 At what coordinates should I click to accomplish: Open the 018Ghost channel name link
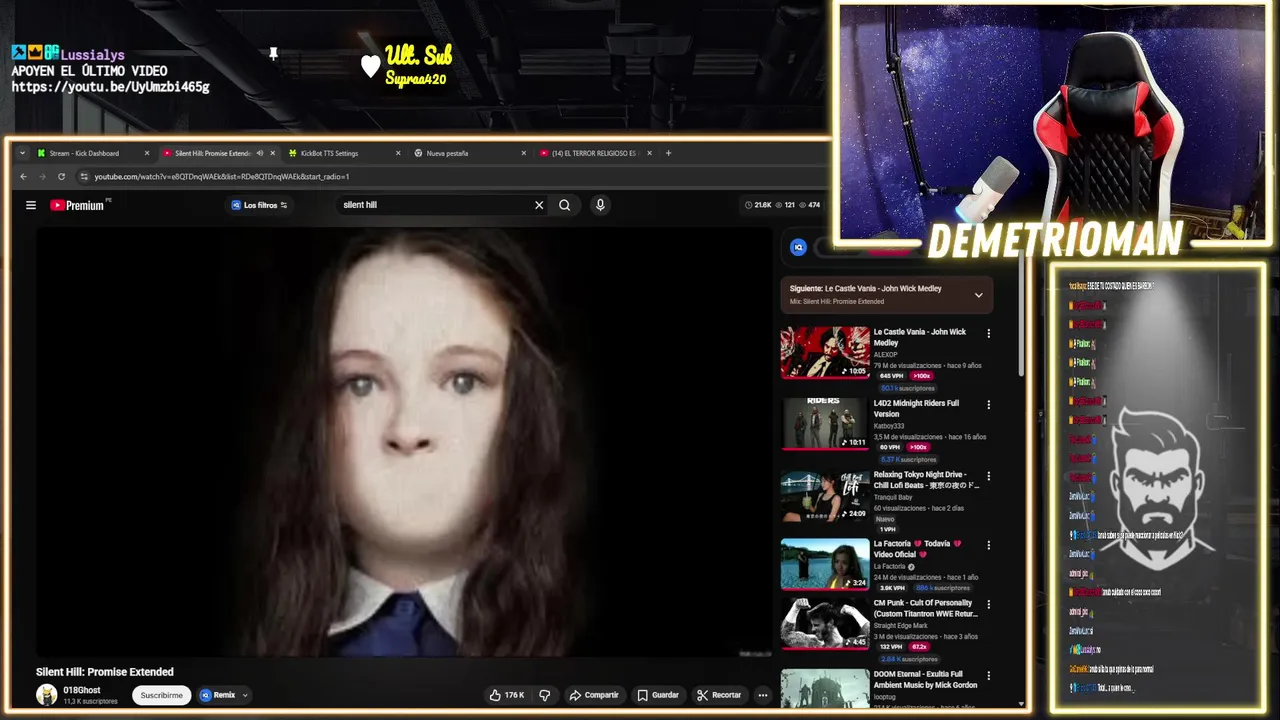82,690
